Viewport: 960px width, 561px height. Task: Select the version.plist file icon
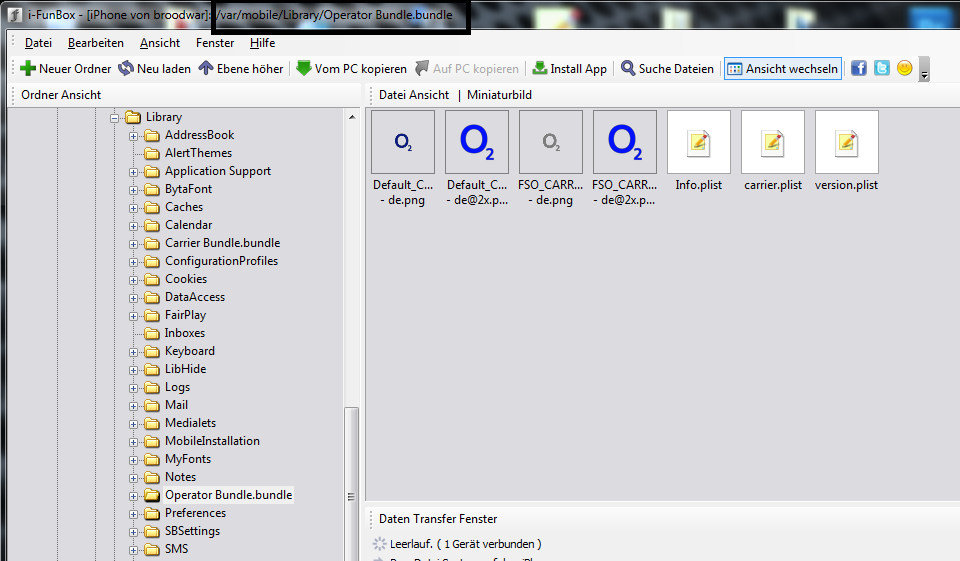847,142
